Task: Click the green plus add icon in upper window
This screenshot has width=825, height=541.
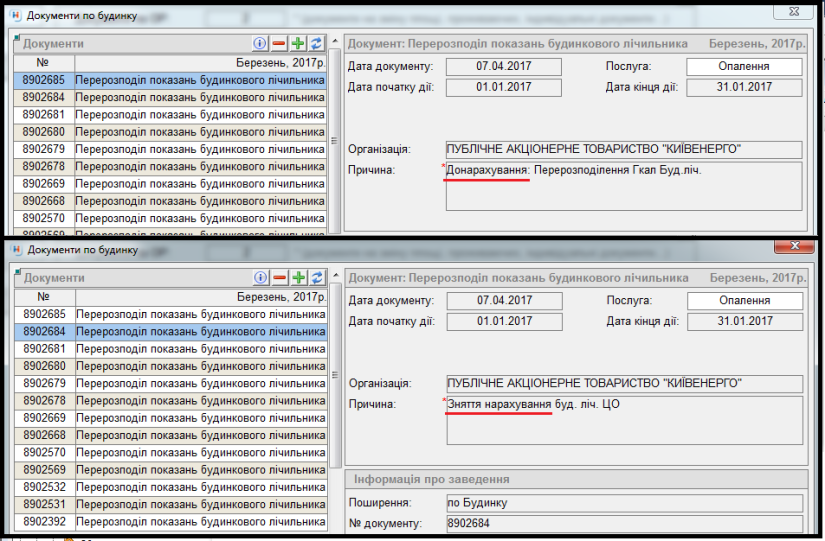Action: 298,43
